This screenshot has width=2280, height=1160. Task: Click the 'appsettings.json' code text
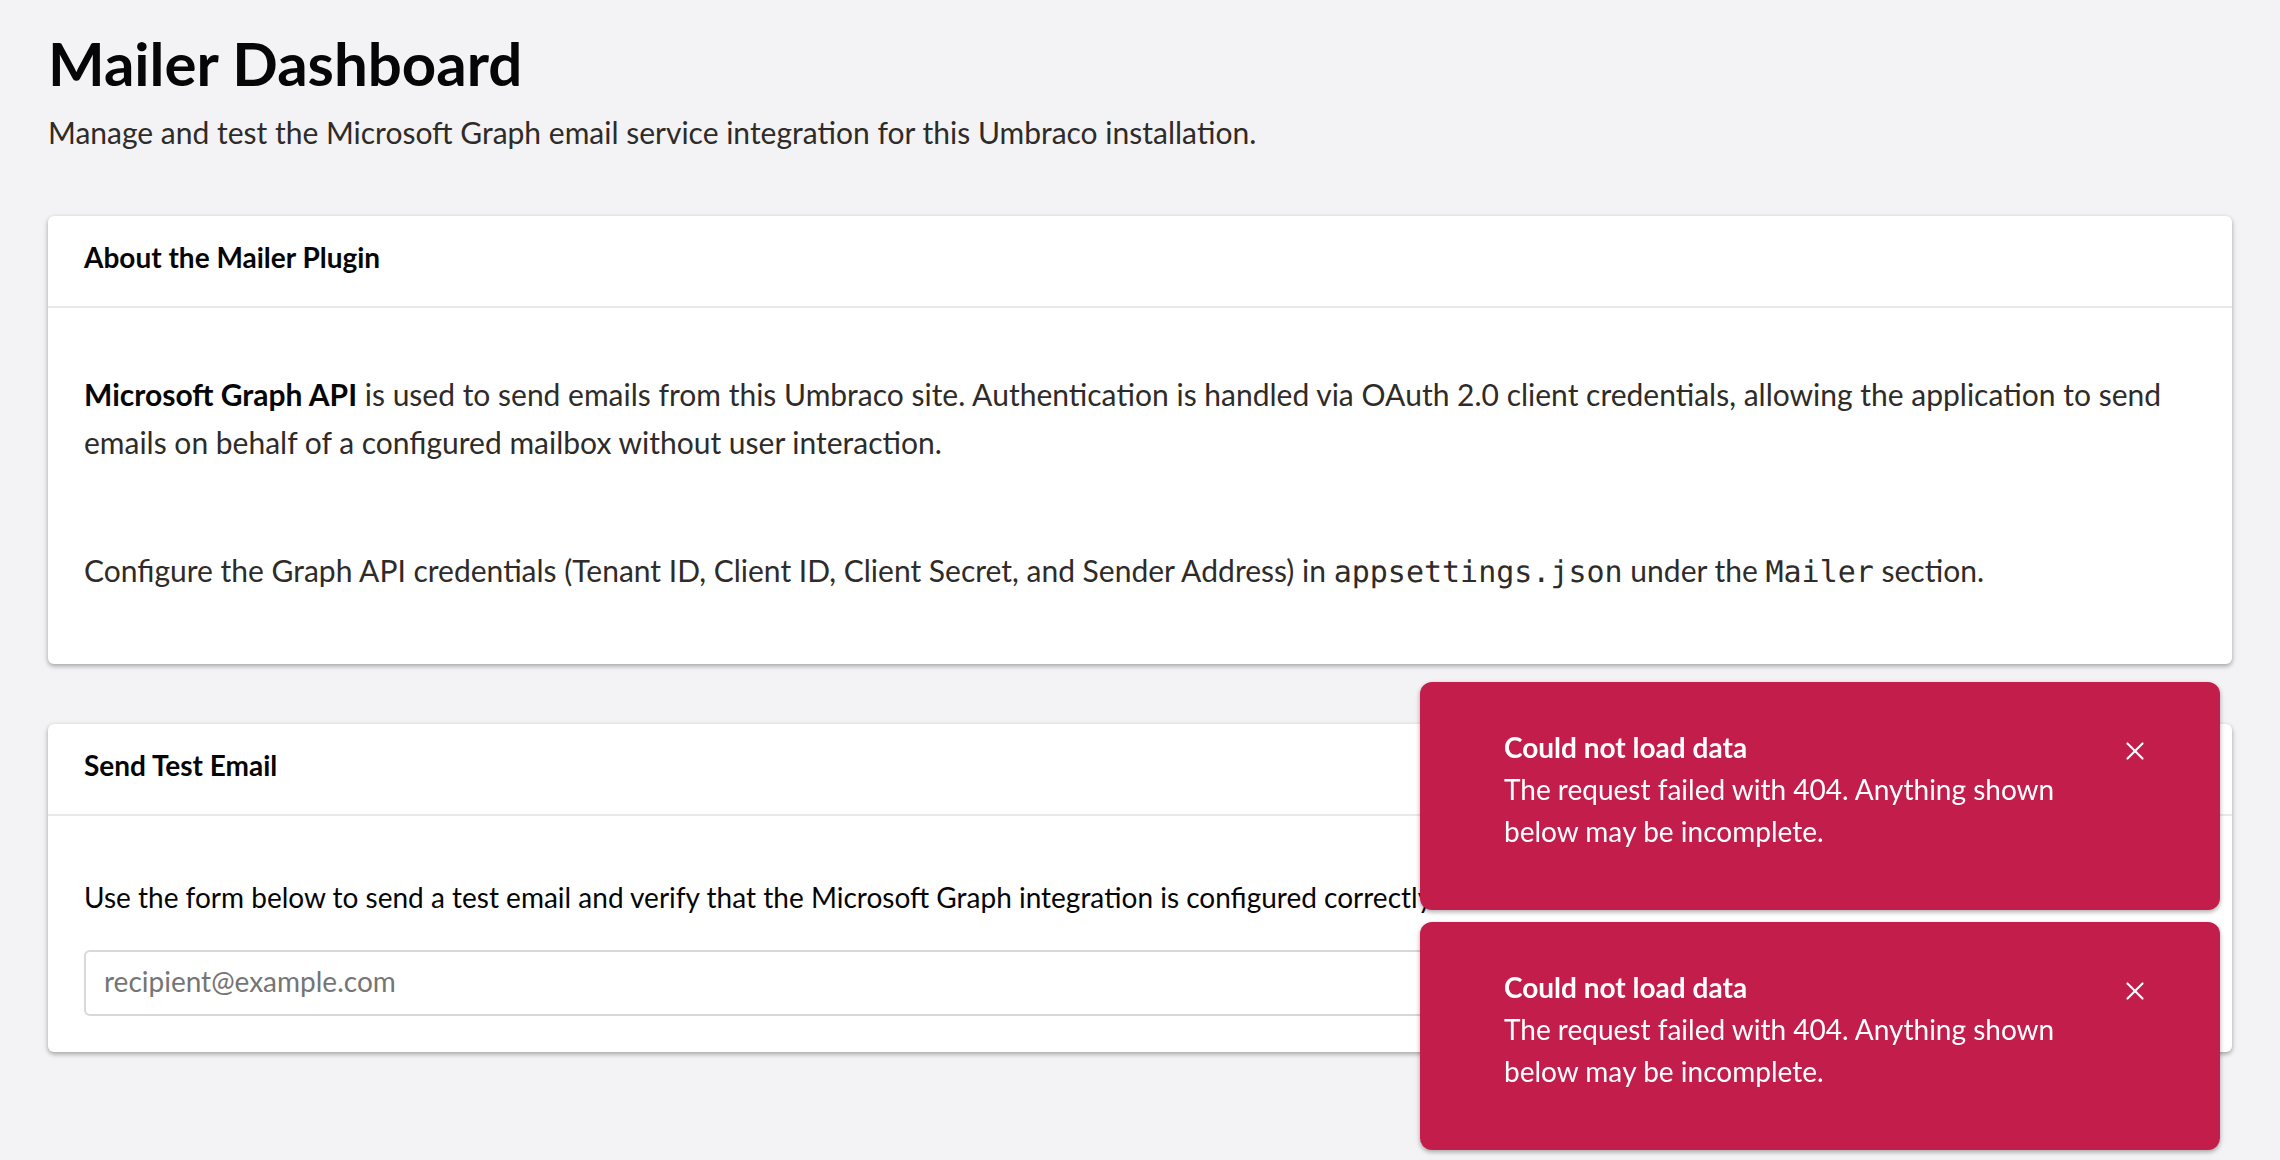point(1478,572)
